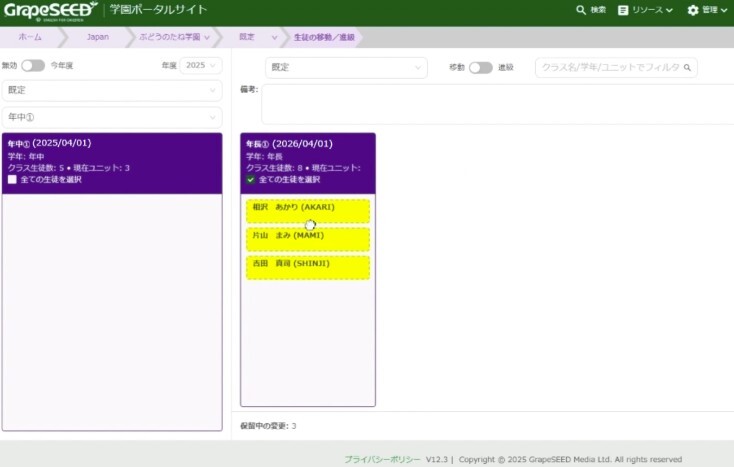Select student まみ (MAMI) card
The image size is (734, 467).
pos(308,239)
